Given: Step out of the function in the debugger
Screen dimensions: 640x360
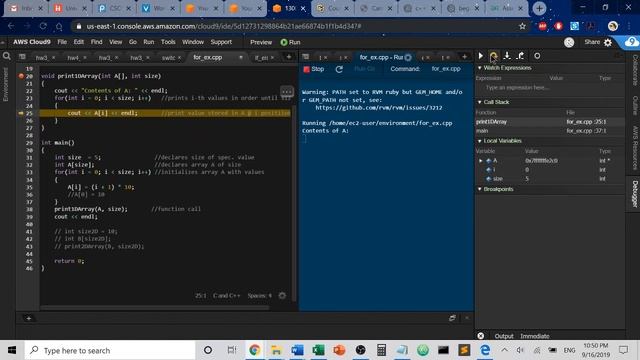Looking at the screenshot, I should [x=520, y=56].
